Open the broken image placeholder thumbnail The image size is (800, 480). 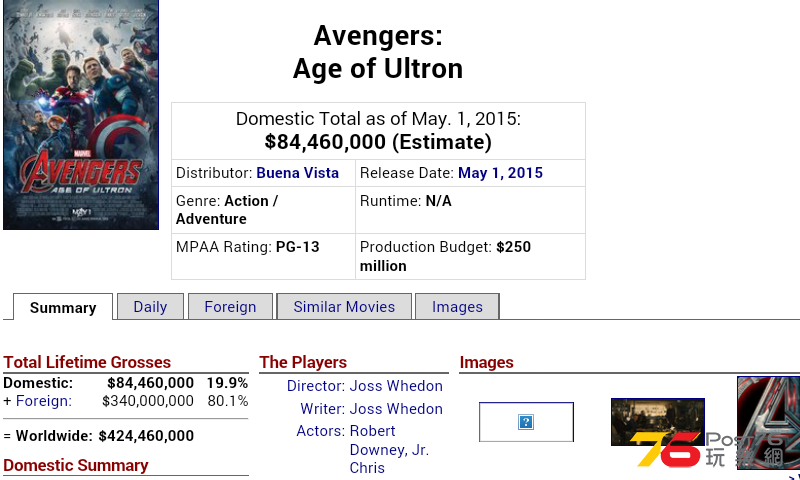526,422
